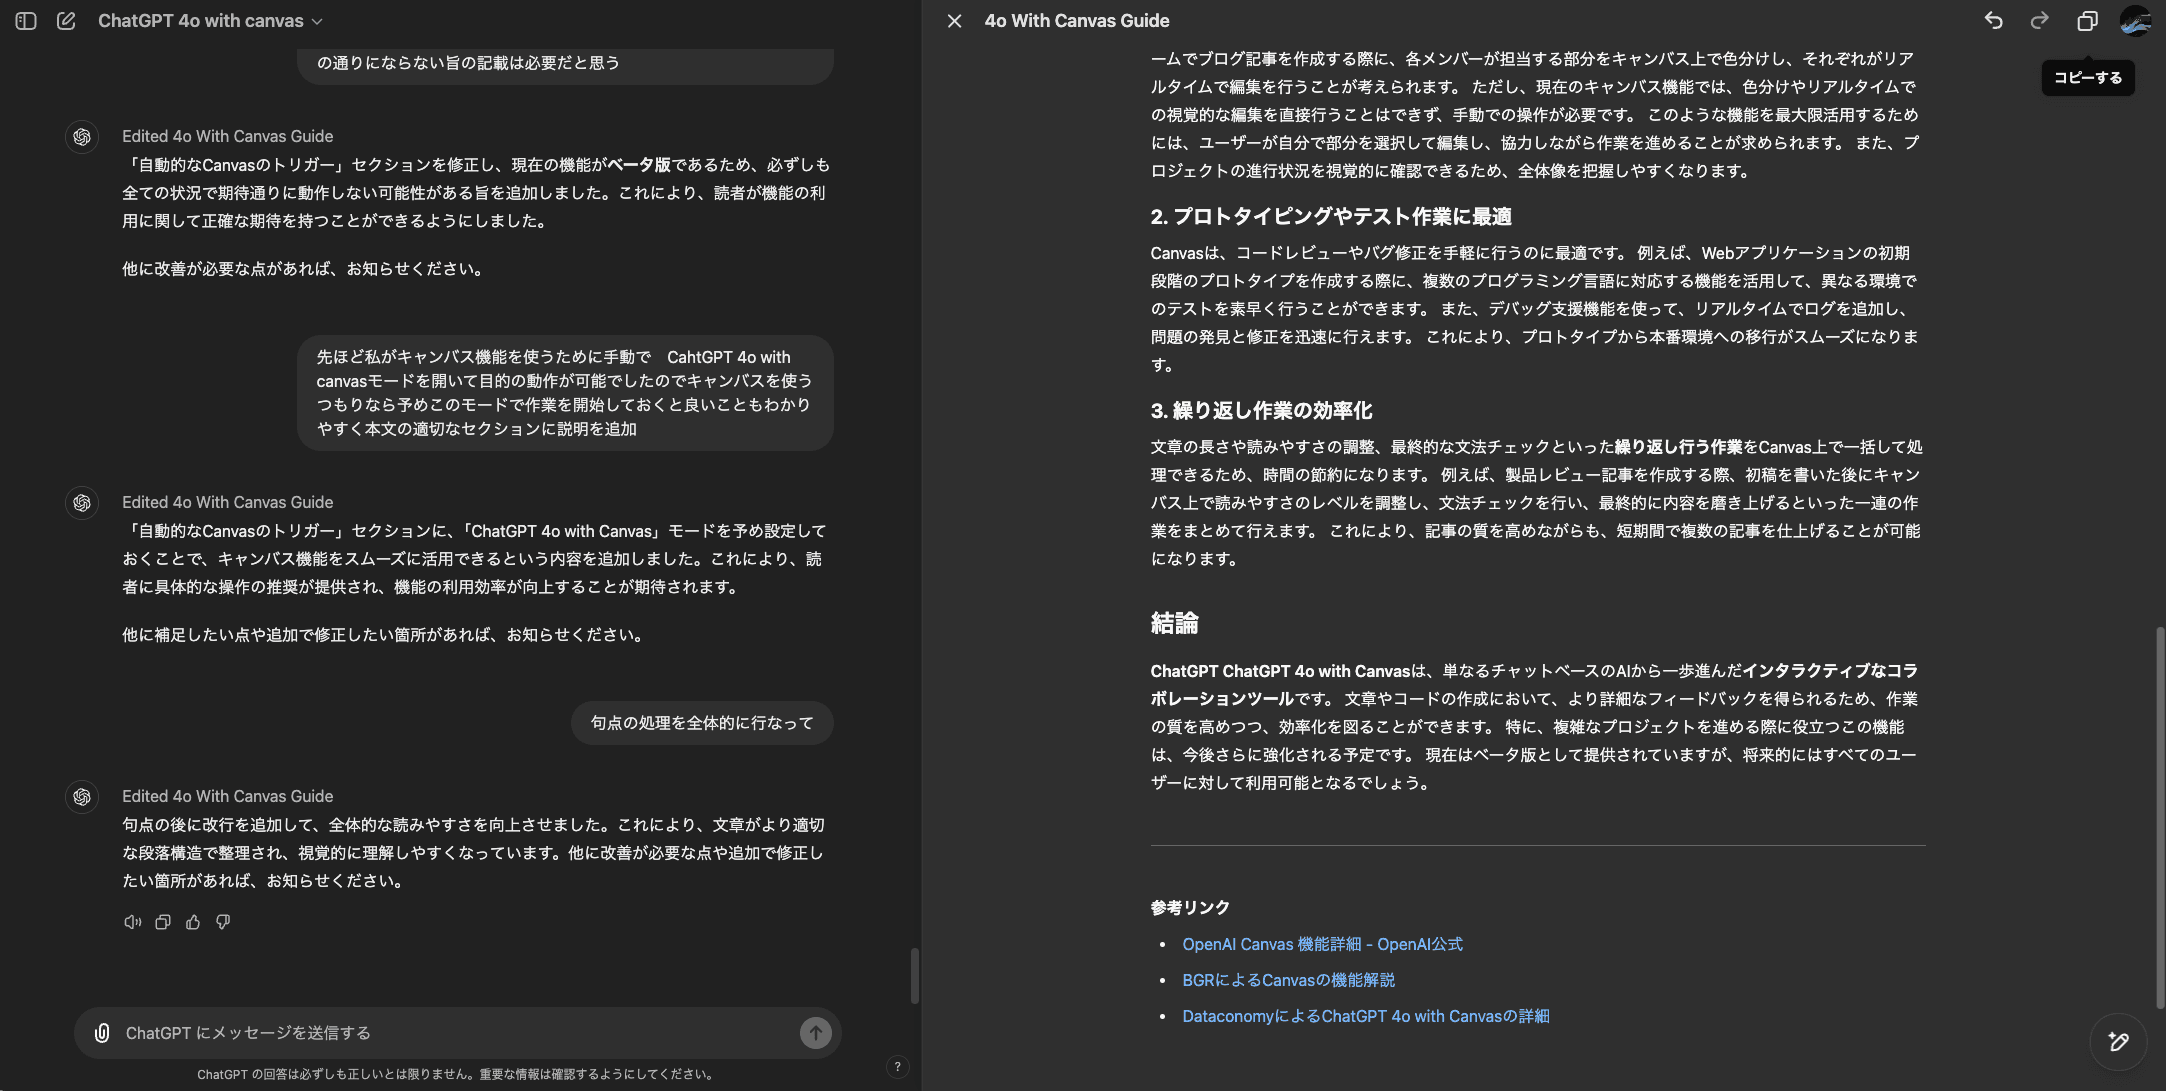Toggle the sidebar panel icon
This screenshot has width=2166, height=1091.
[x=26, y=21]
